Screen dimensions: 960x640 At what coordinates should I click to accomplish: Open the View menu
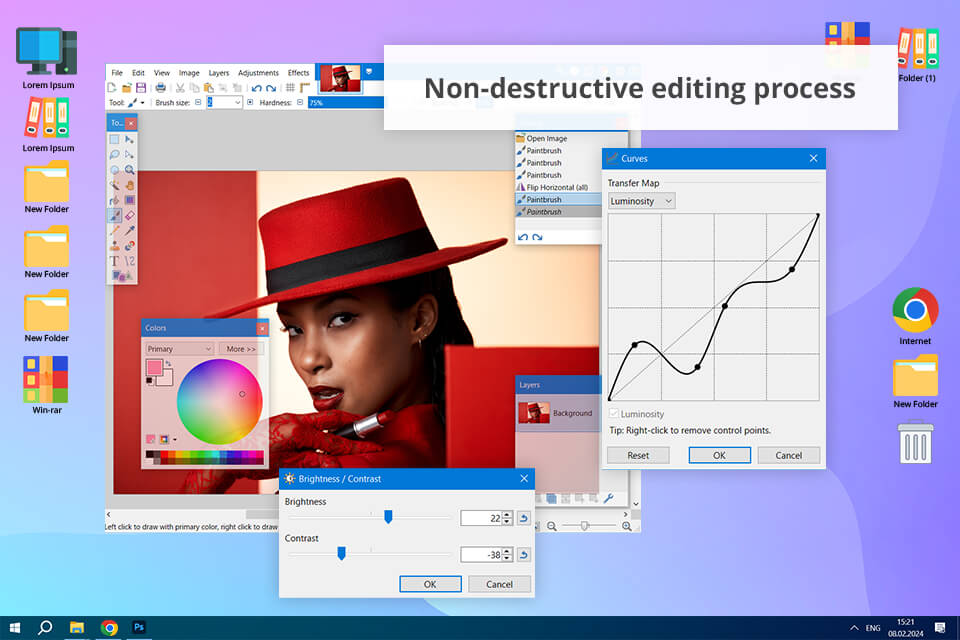[x=162, y=73]
